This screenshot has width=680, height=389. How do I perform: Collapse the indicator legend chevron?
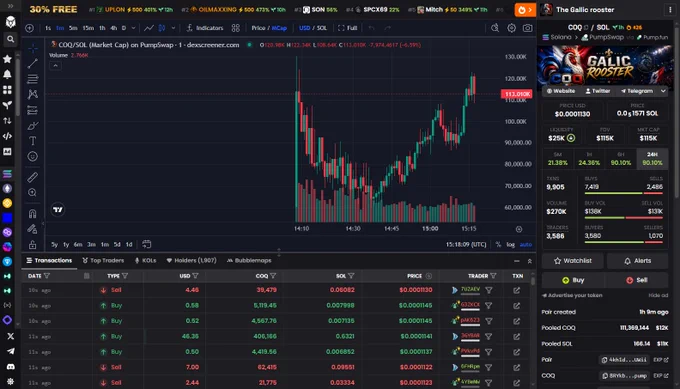55,66
